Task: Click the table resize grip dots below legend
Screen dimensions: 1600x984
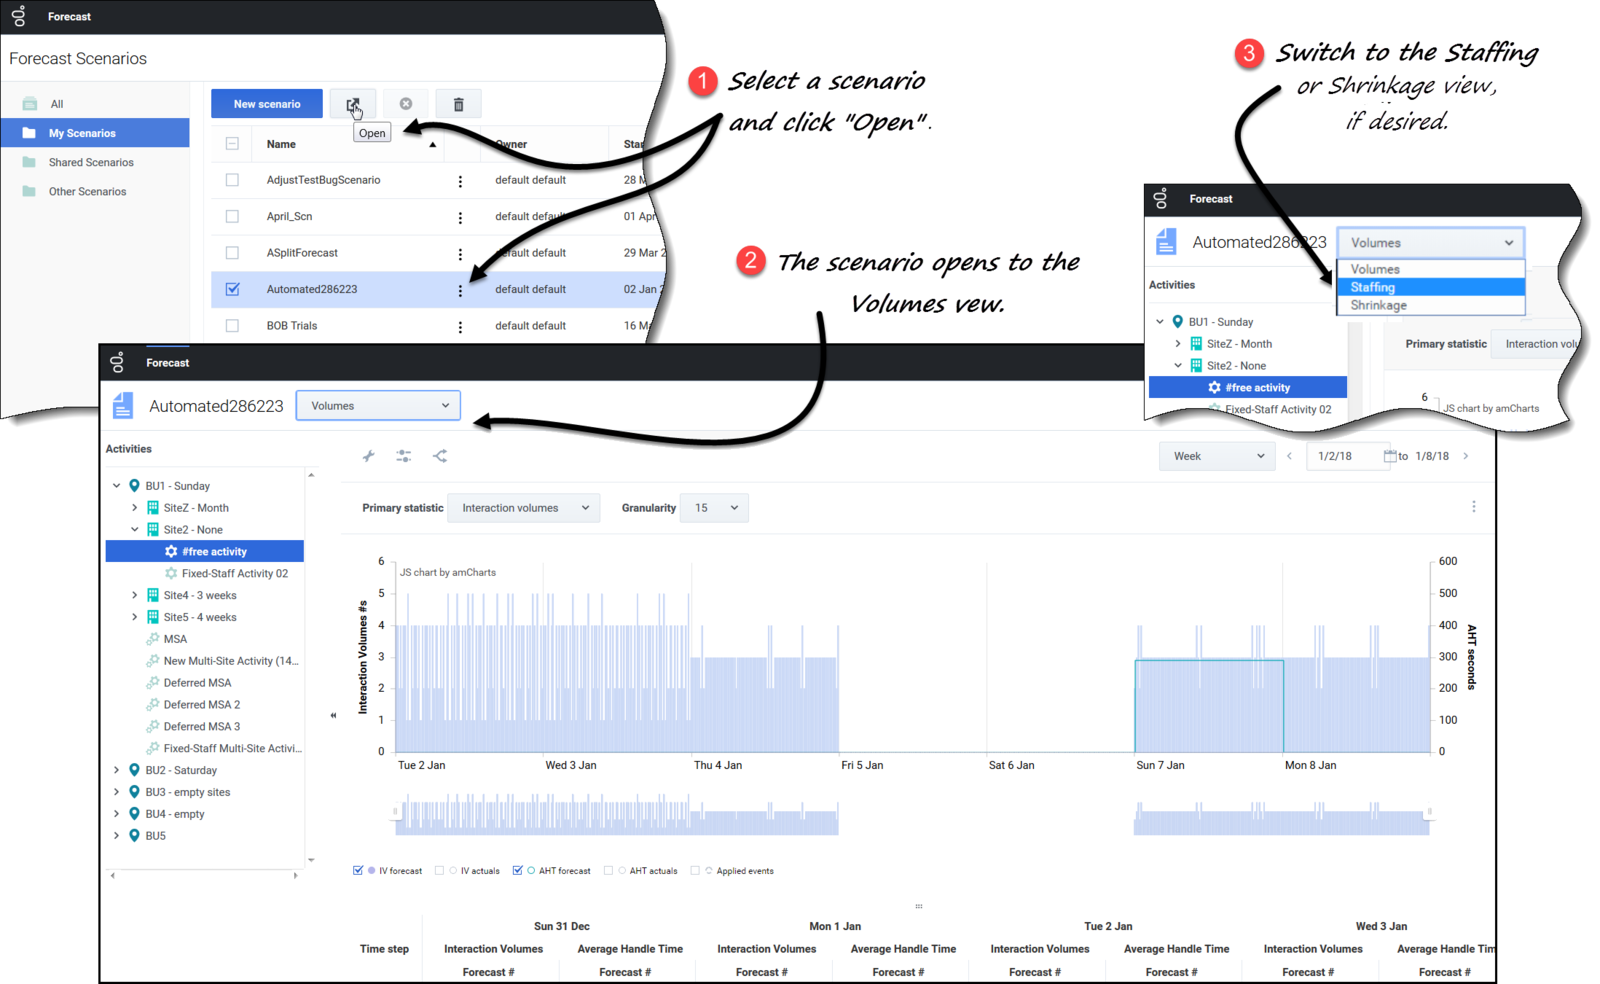Action: [x=918, y=906]
